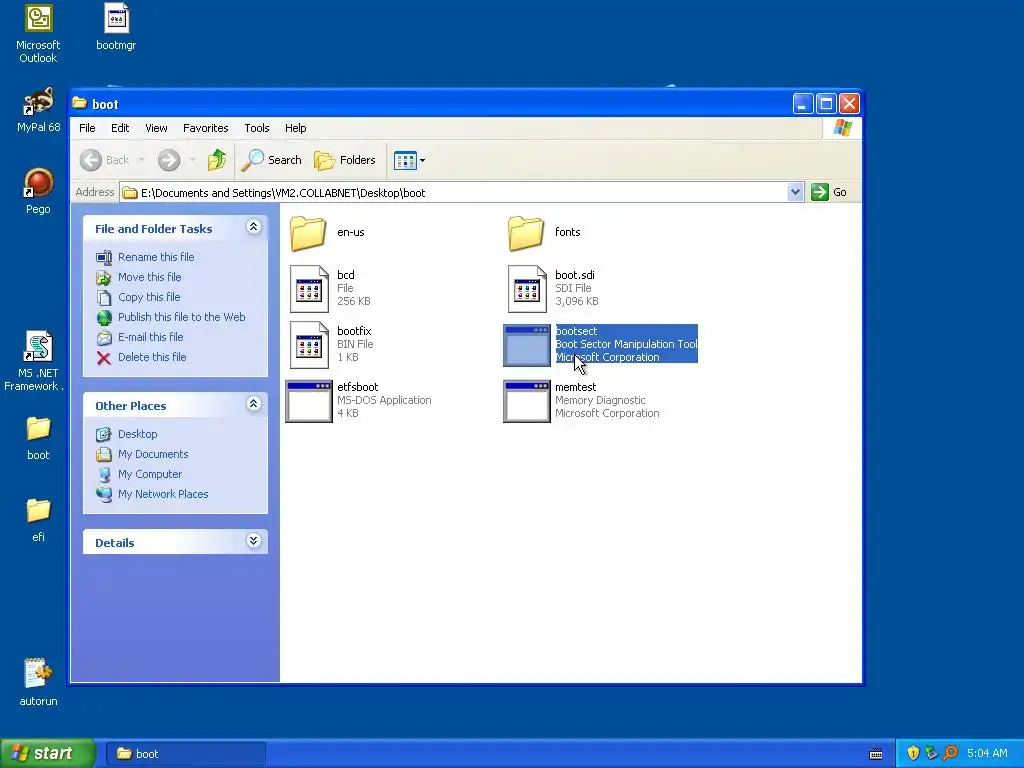Select the bcd file icon

coord(309,289)
